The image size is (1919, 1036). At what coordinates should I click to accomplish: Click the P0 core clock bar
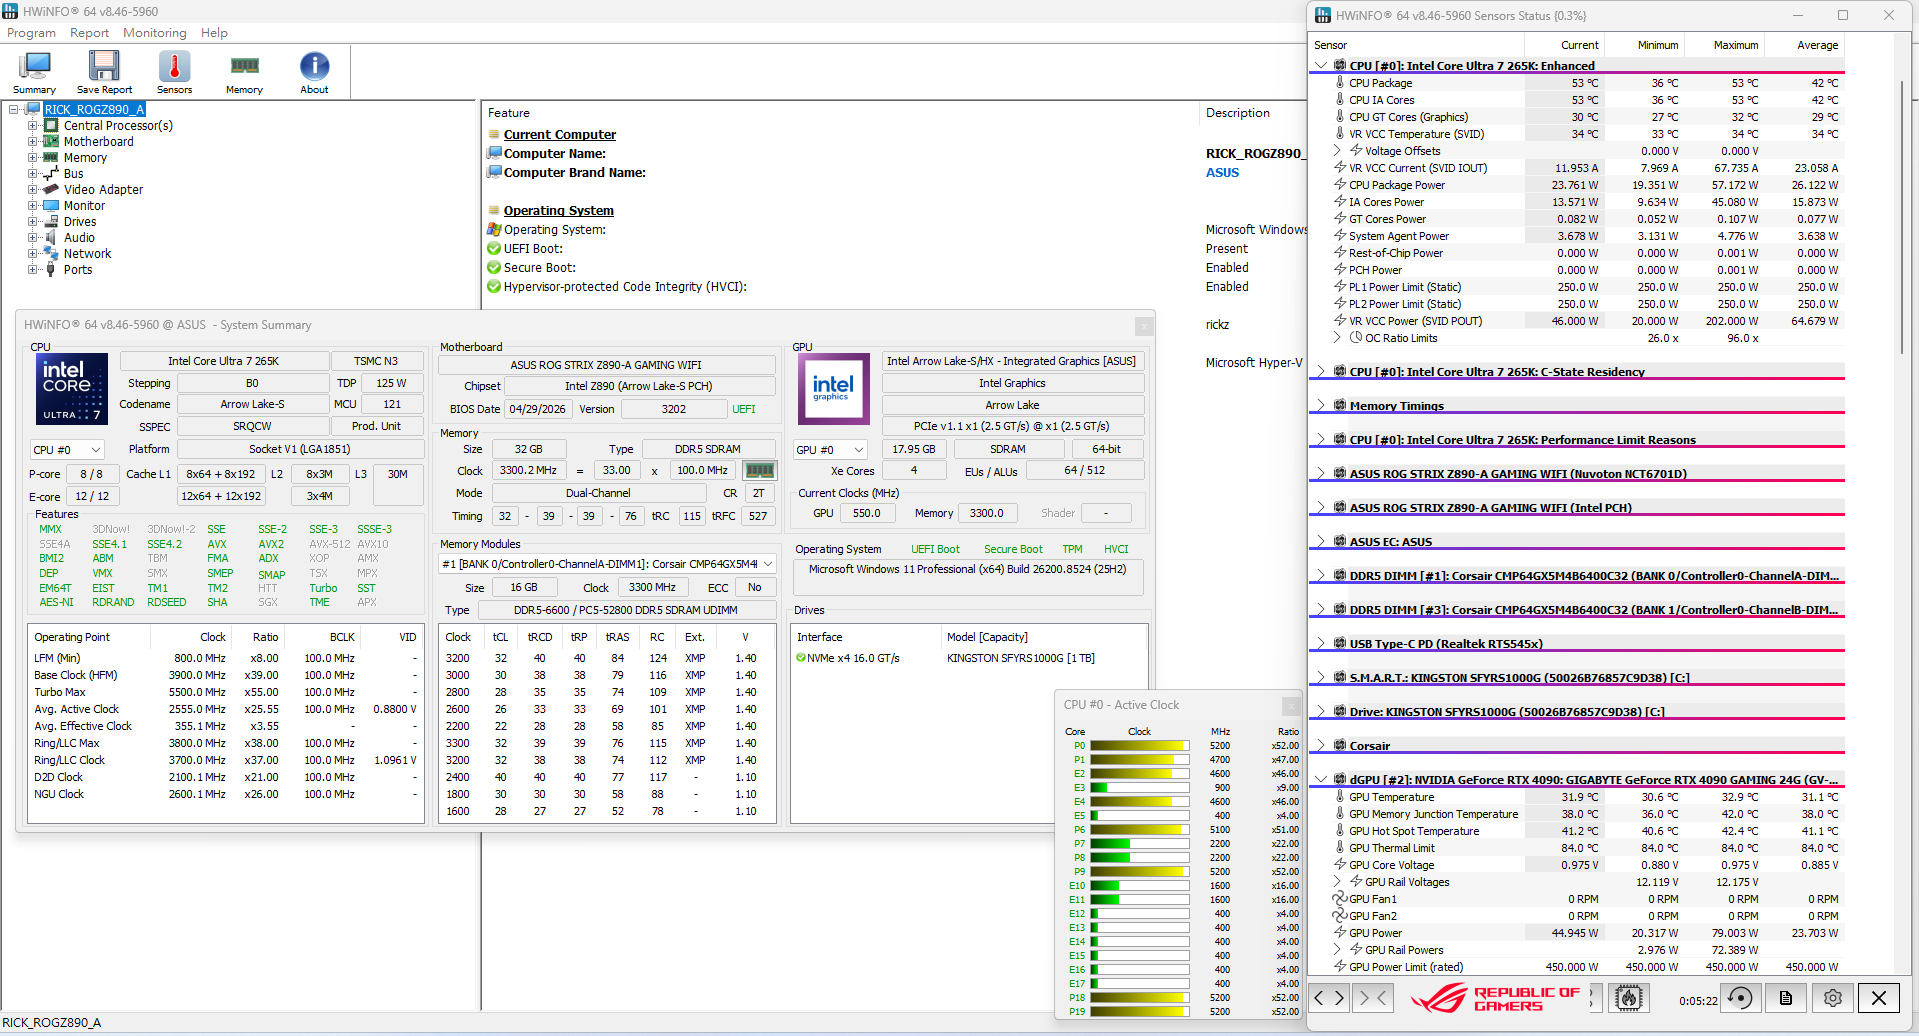point(1139,746)
